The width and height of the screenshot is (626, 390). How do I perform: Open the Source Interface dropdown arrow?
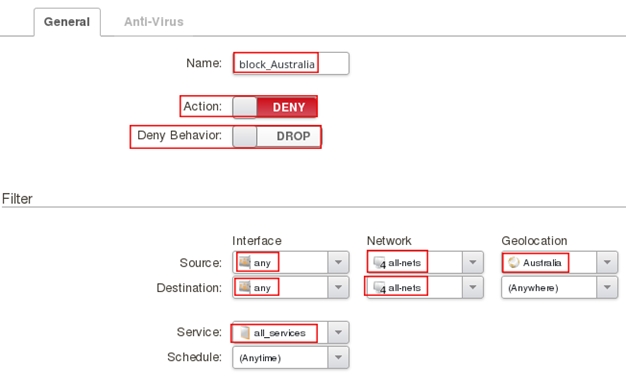pos(338,262)
